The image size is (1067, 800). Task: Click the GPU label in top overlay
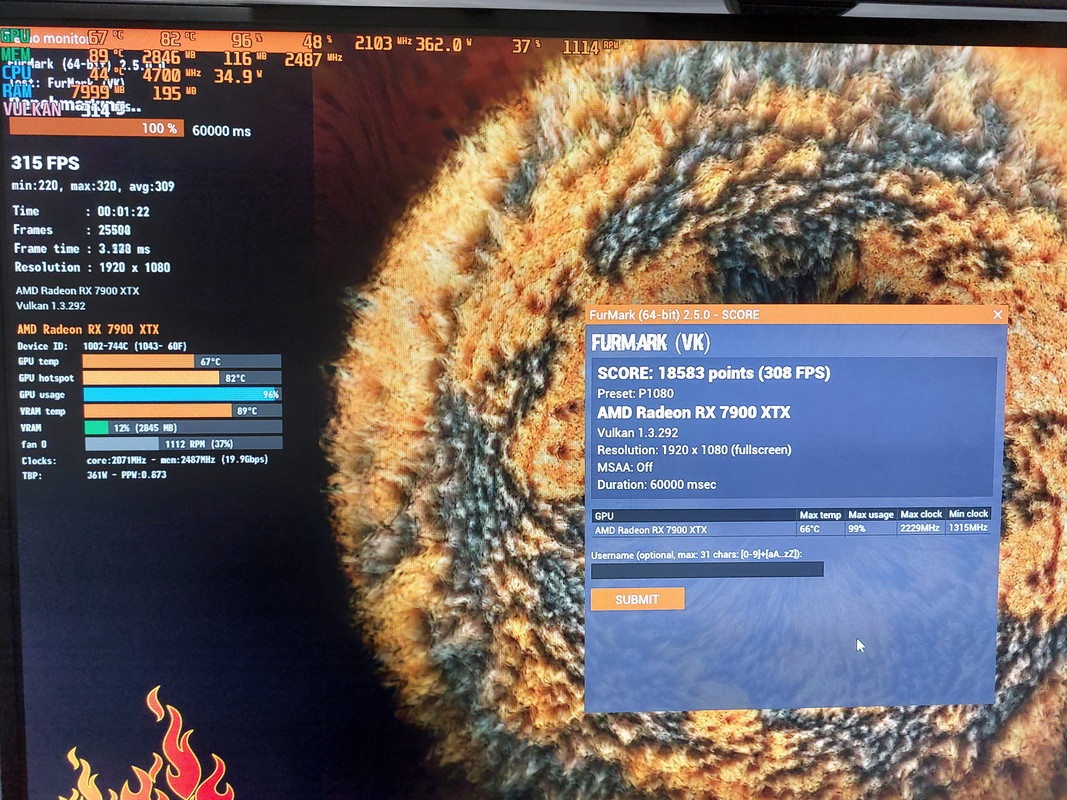(x=16, y=36)
